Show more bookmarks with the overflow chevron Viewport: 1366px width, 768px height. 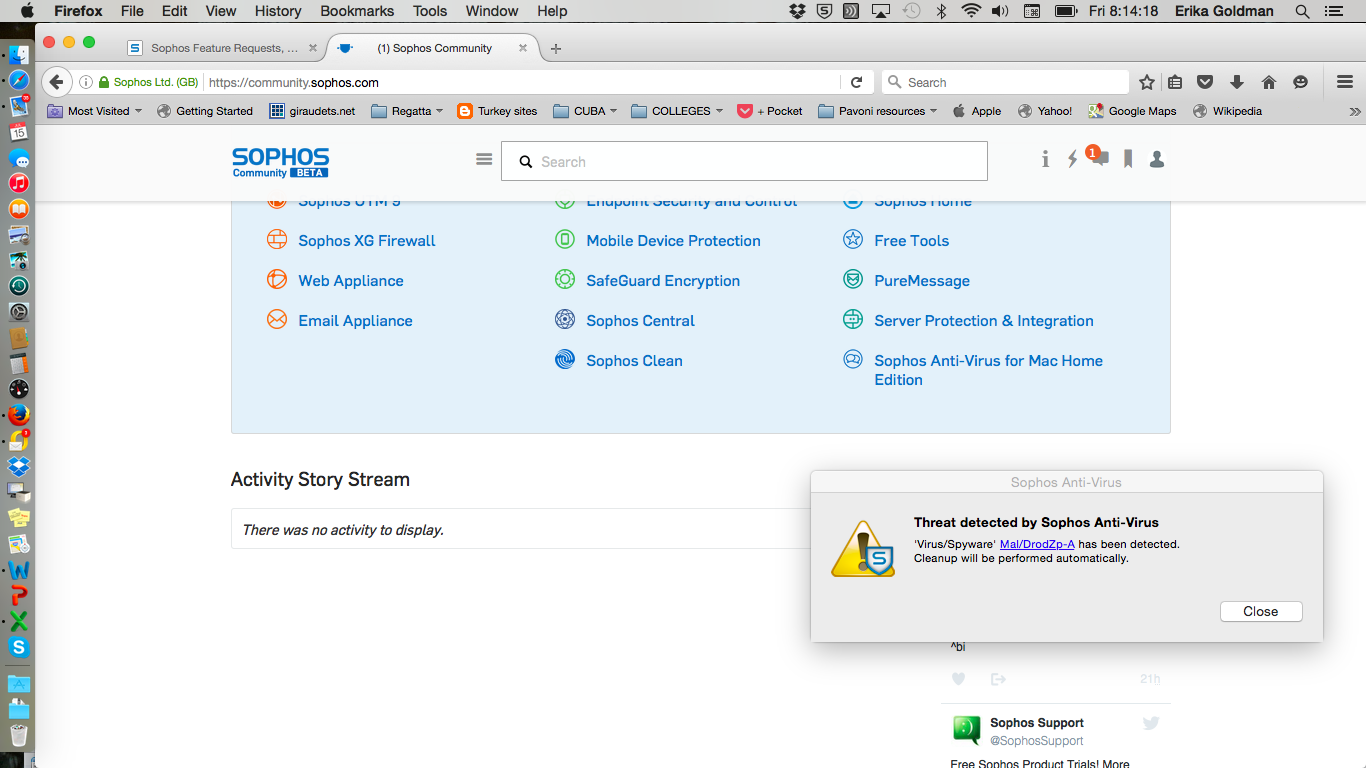(1355, 111)
